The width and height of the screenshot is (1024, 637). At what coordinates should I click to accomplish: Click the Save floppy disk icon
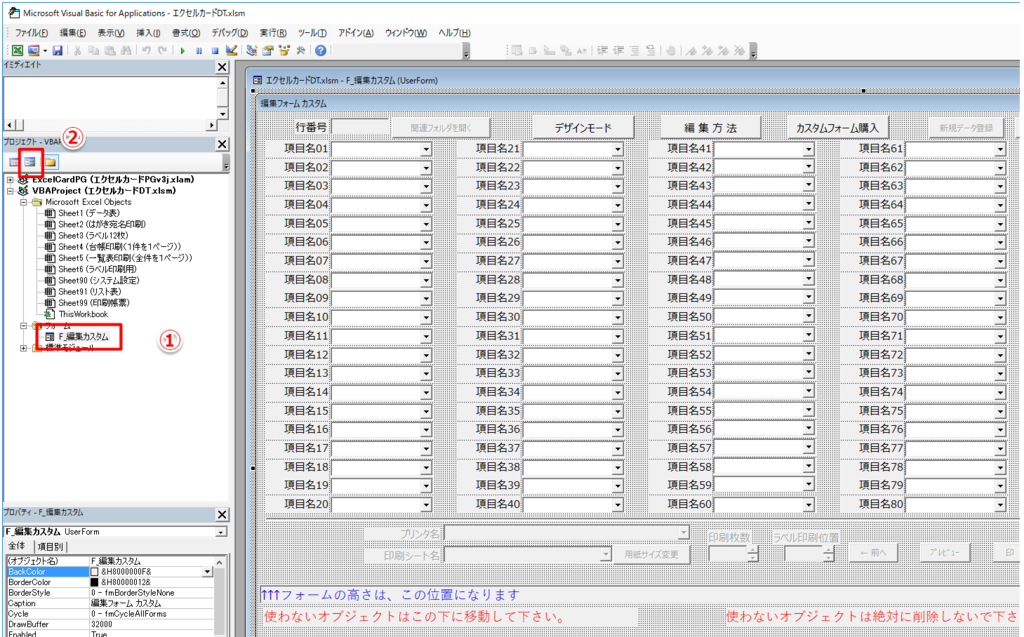point(57,50)
